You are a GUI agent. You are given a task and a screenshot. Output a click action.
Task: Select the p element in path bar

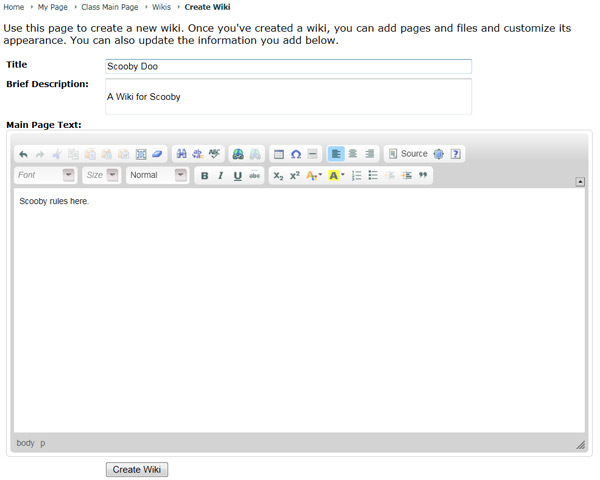(x=42, y=443)
